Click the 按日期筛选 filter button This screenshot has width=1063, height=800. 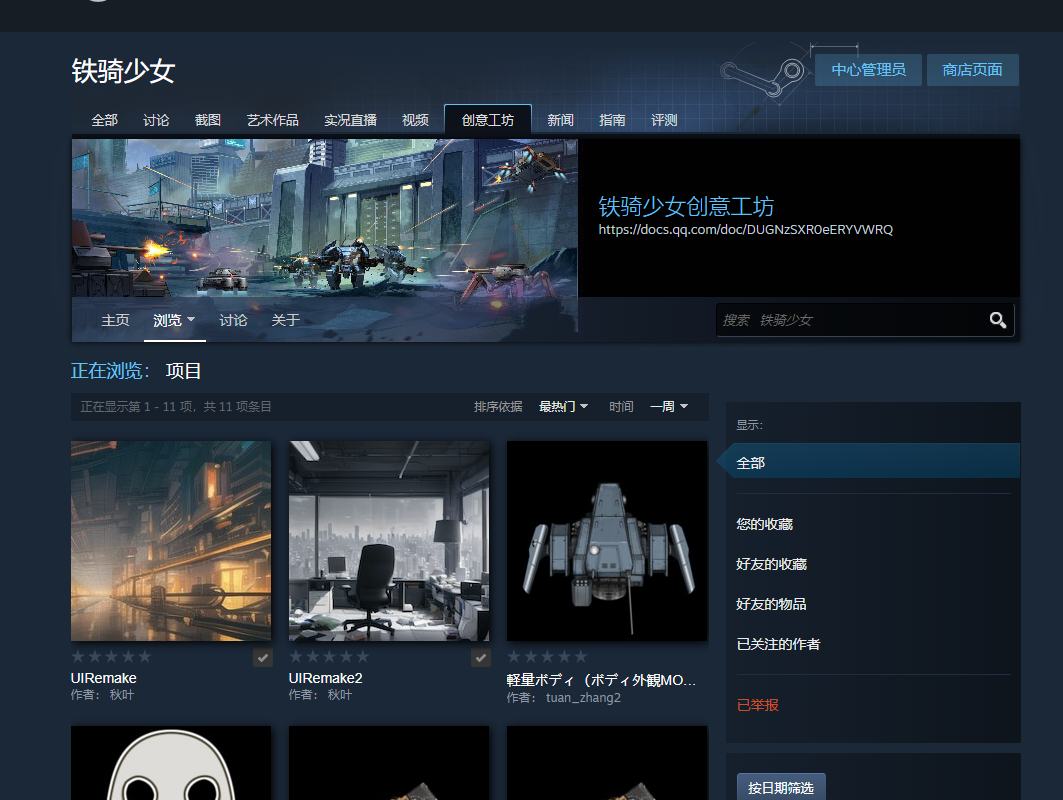click(781, 787)
